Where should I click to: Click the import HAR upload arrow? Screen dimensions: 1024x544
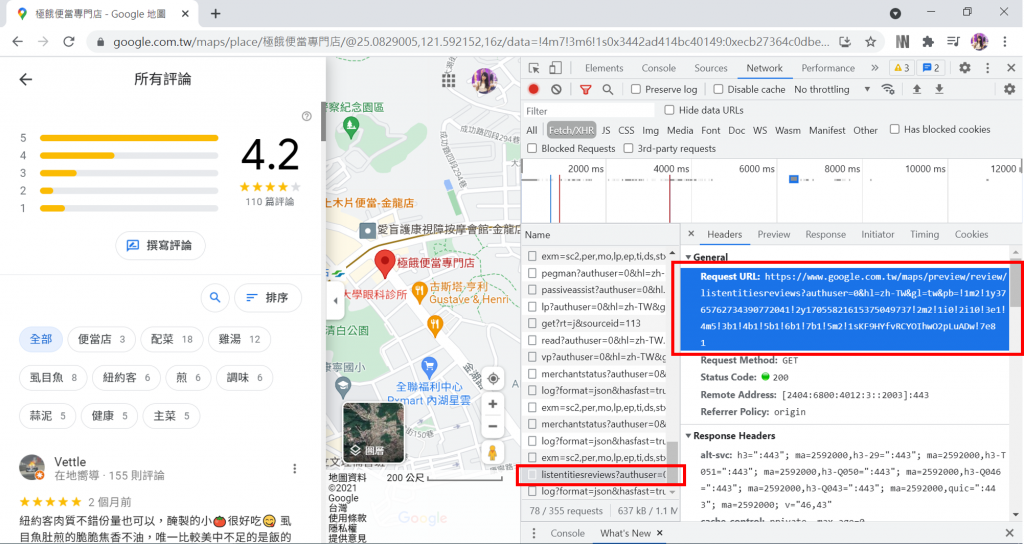pyautogui.click(x=917, y=89)
